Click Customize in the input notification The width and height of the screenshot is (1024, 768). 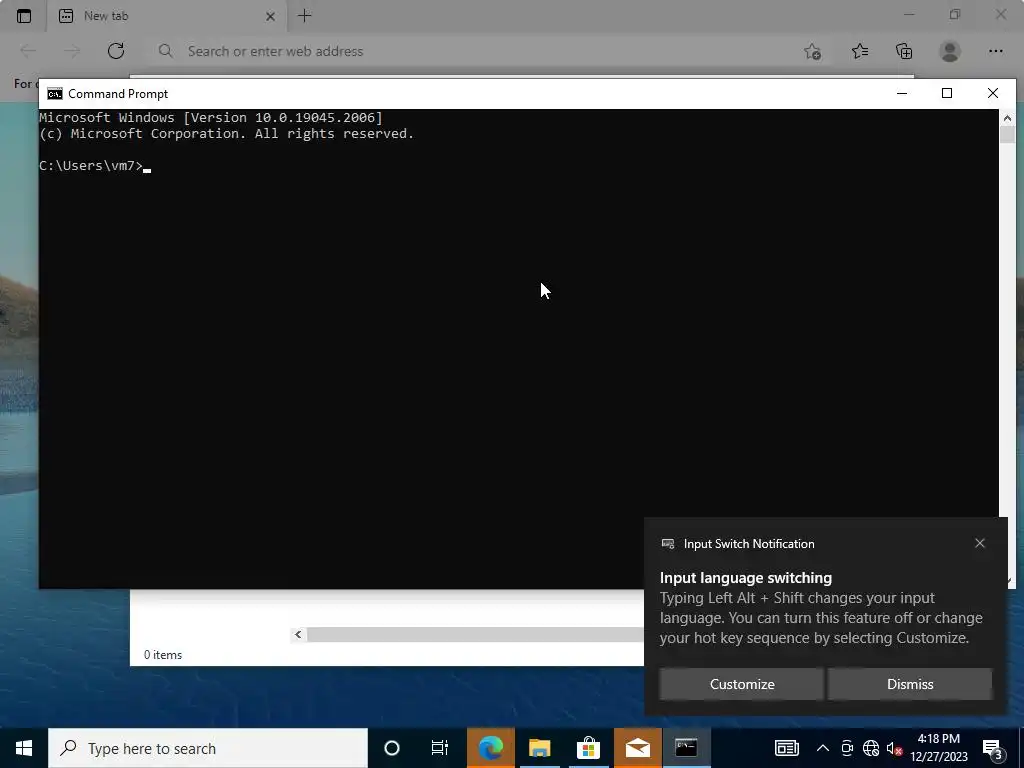click(x=741, y=684)
